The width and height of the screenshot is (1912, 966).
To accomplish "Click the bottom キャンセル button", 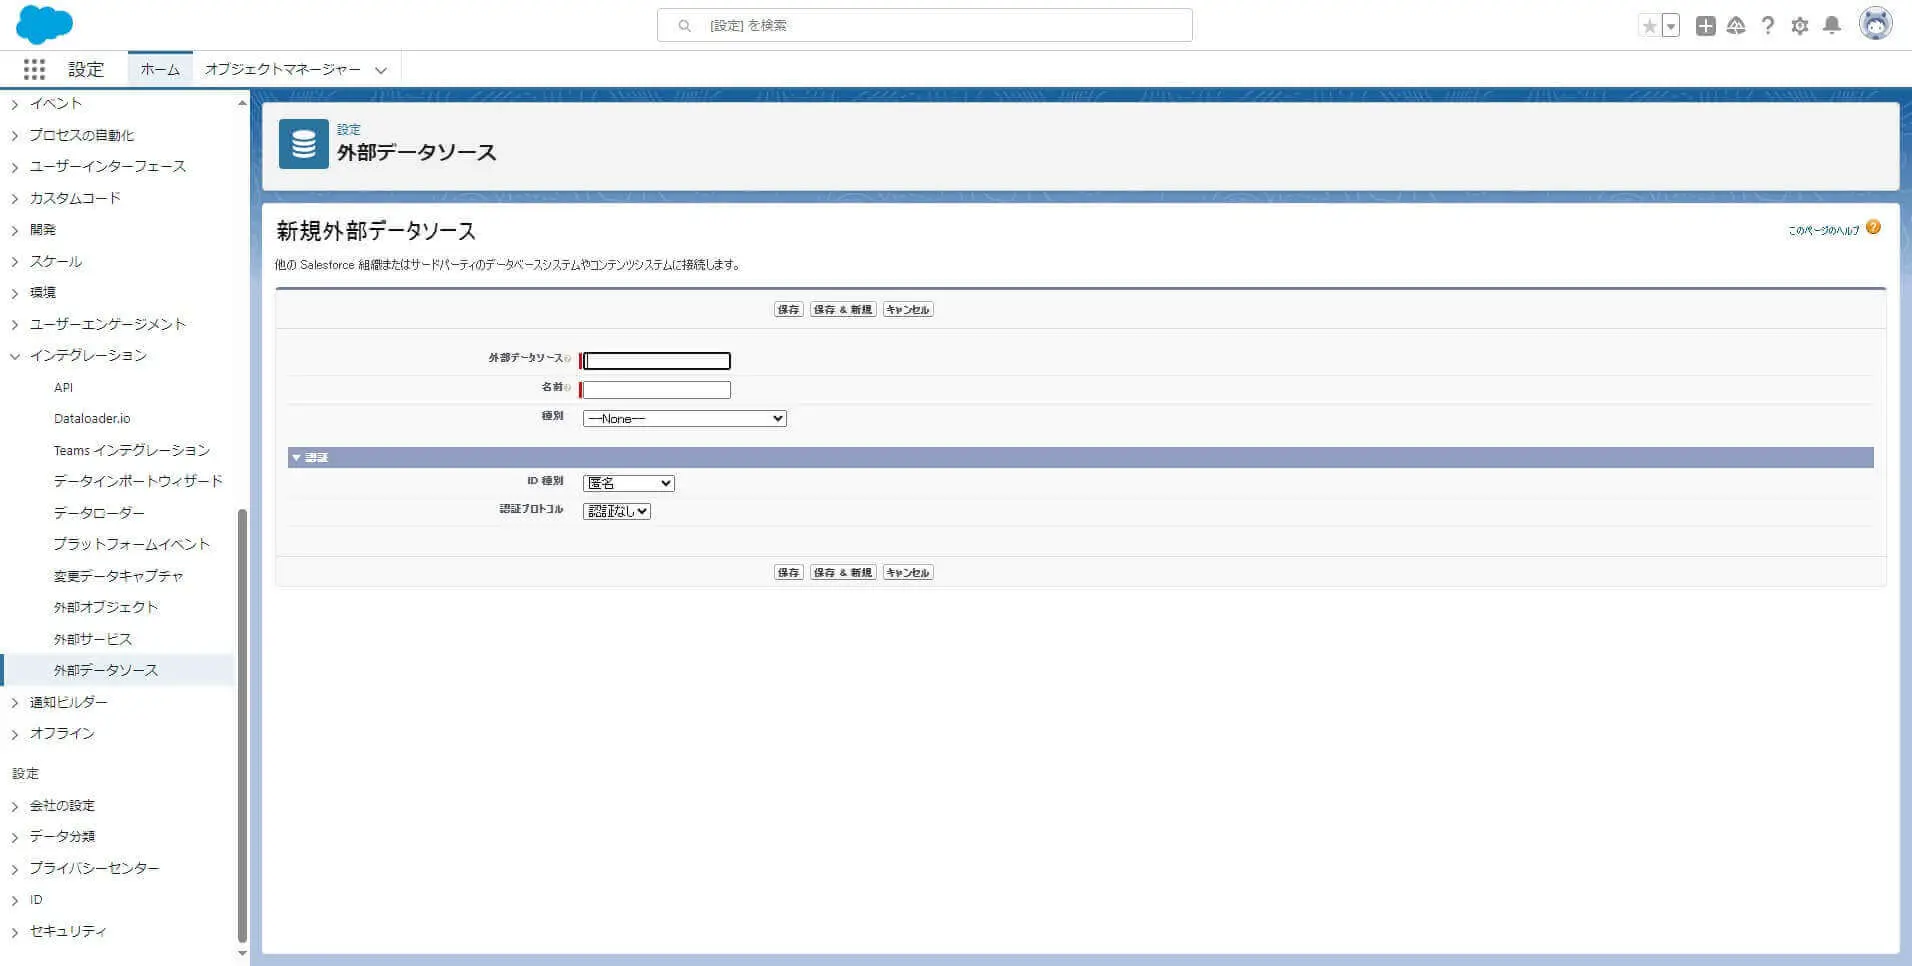I will click(x=908, y=573).
